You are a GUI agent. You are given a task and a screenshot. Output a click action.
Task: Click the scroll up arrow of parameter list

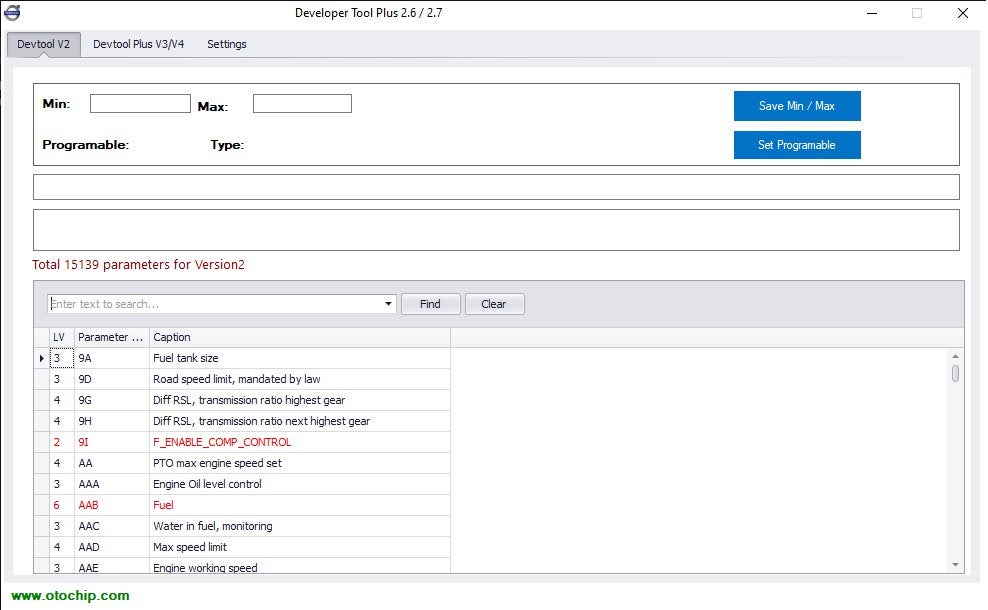point(955,357)
